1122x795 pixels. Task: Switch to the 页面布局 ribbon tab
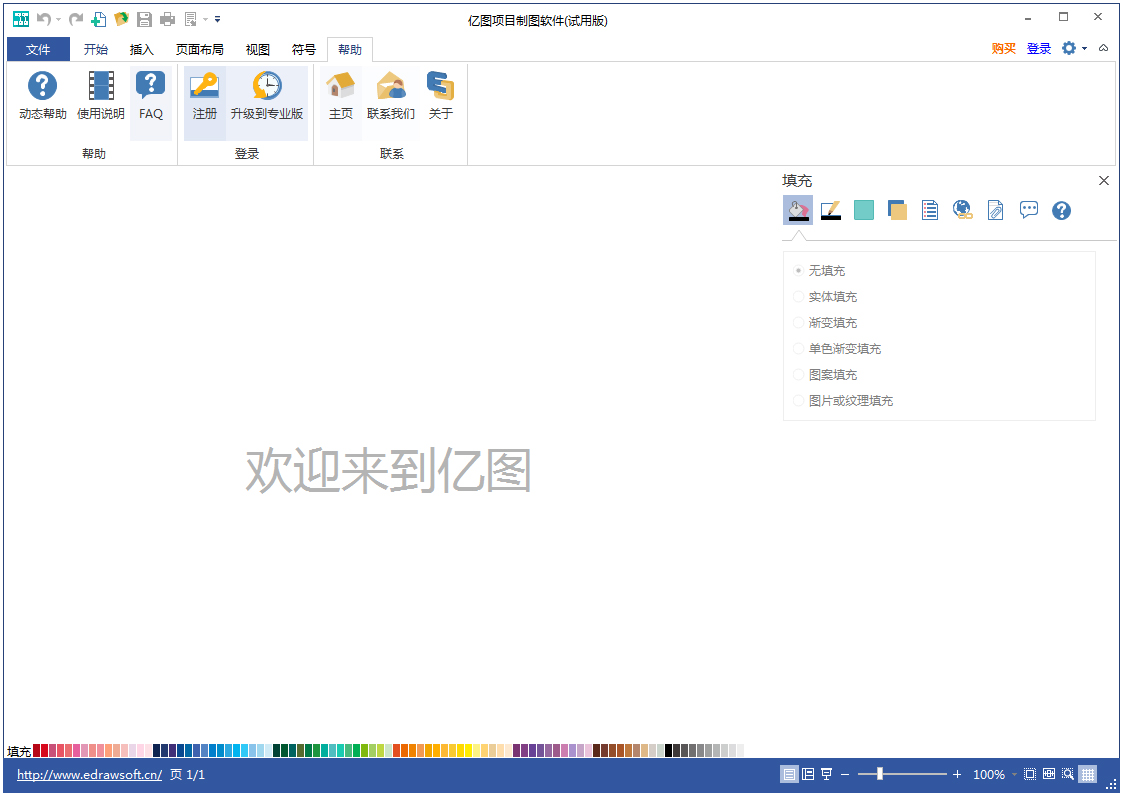[200, 49]
